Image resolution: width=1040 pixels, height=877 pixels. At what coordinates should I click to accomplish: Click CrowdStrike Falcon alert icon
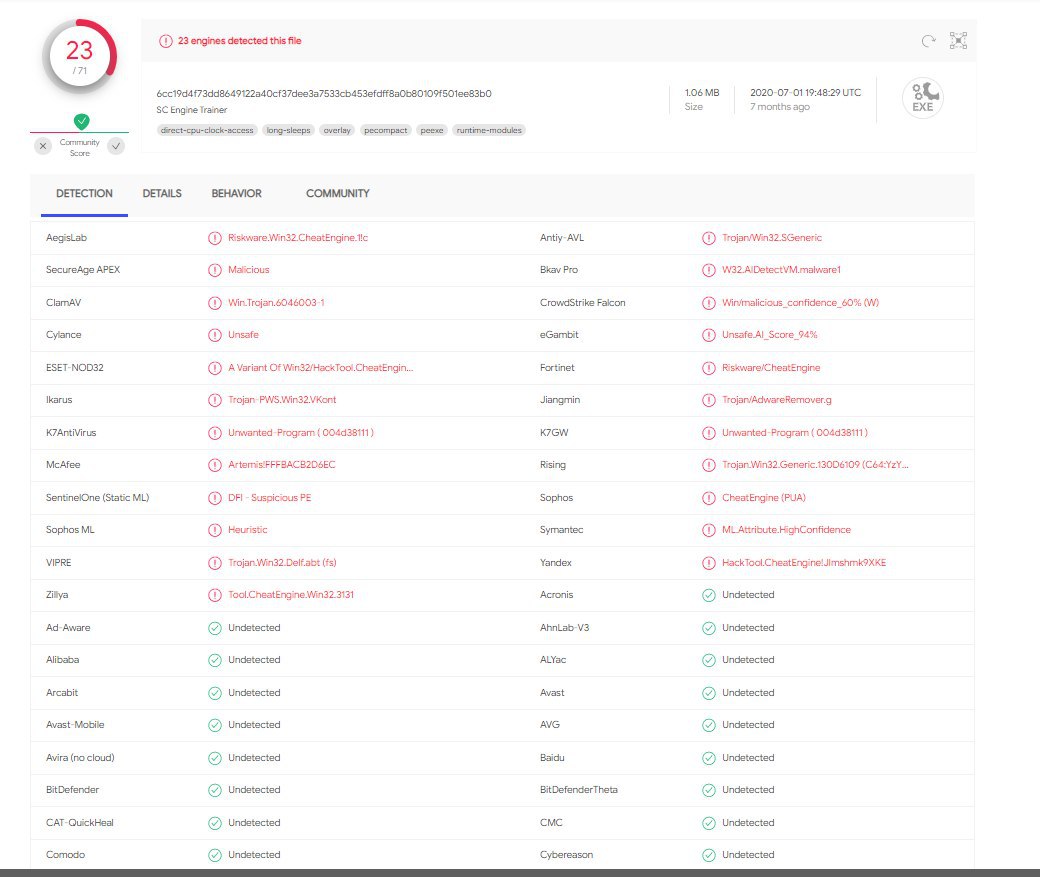coord(709,303)
